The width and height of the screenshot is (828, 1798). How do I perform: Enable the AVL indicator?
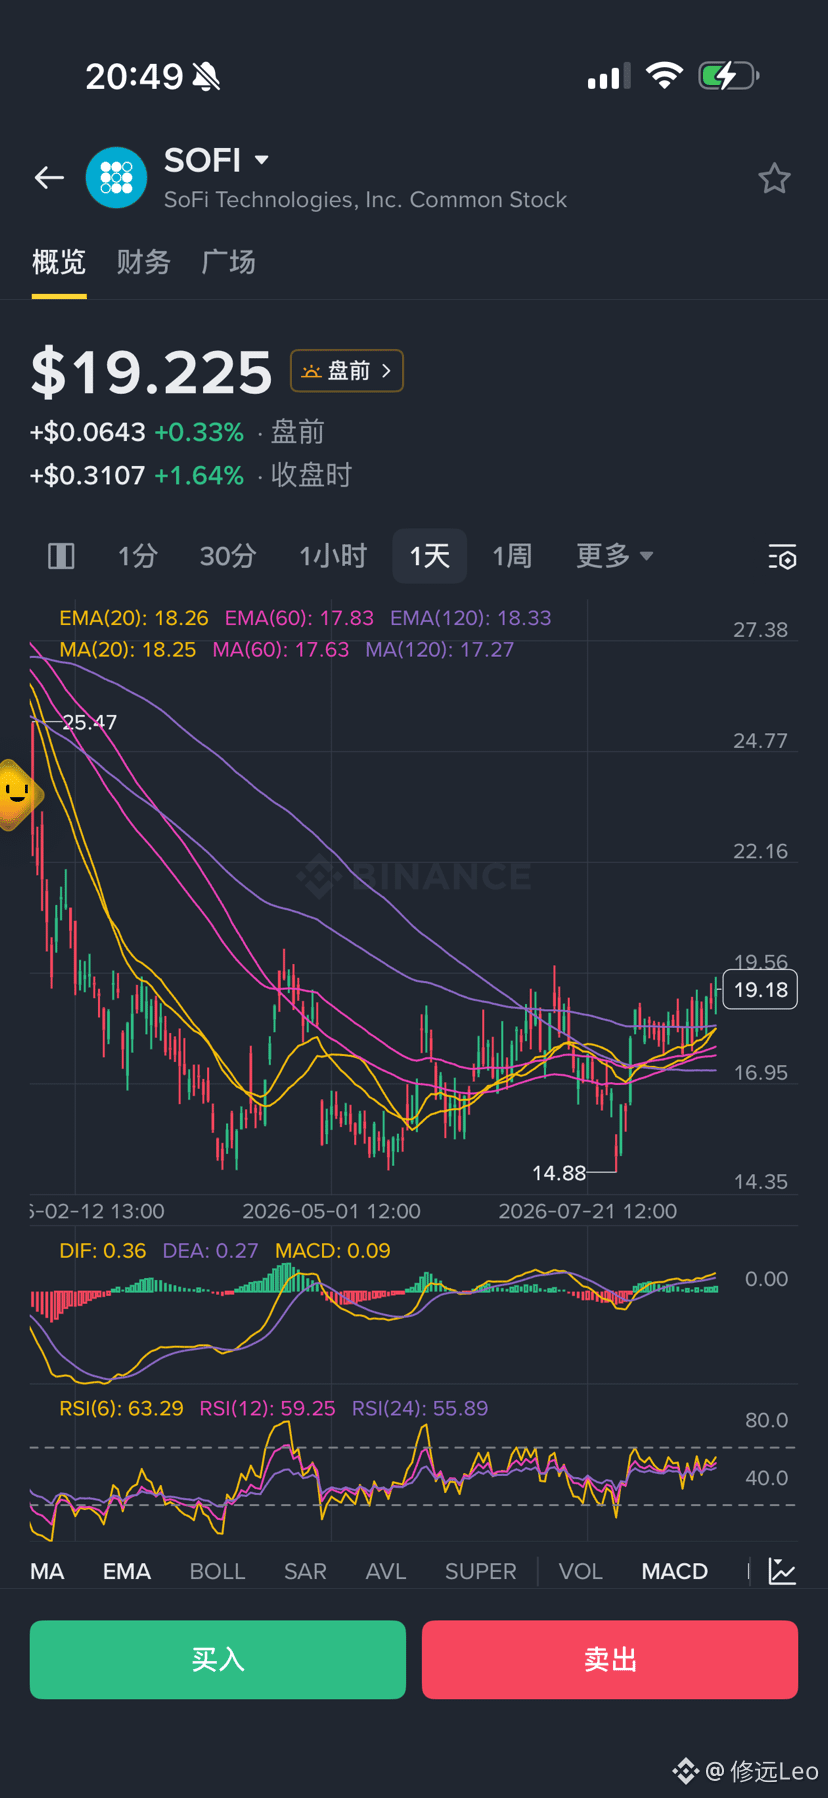point(386,1571)
